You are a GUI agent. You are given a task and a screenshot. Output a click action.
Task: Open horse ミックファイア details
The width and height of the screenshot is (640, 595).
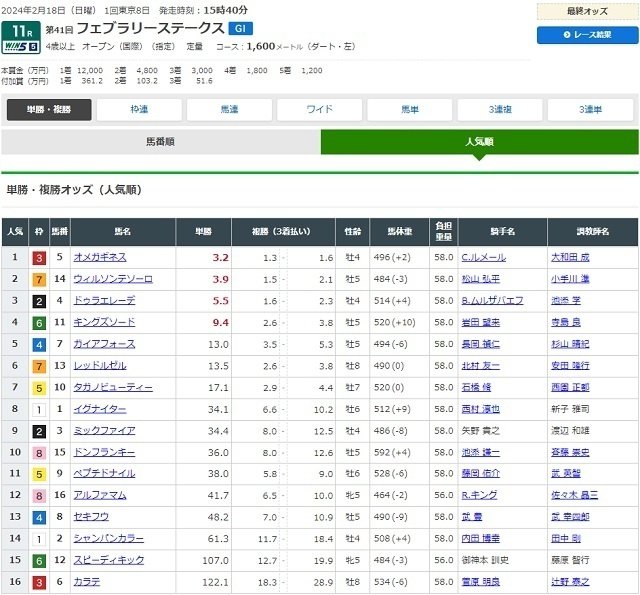point(104,431)
